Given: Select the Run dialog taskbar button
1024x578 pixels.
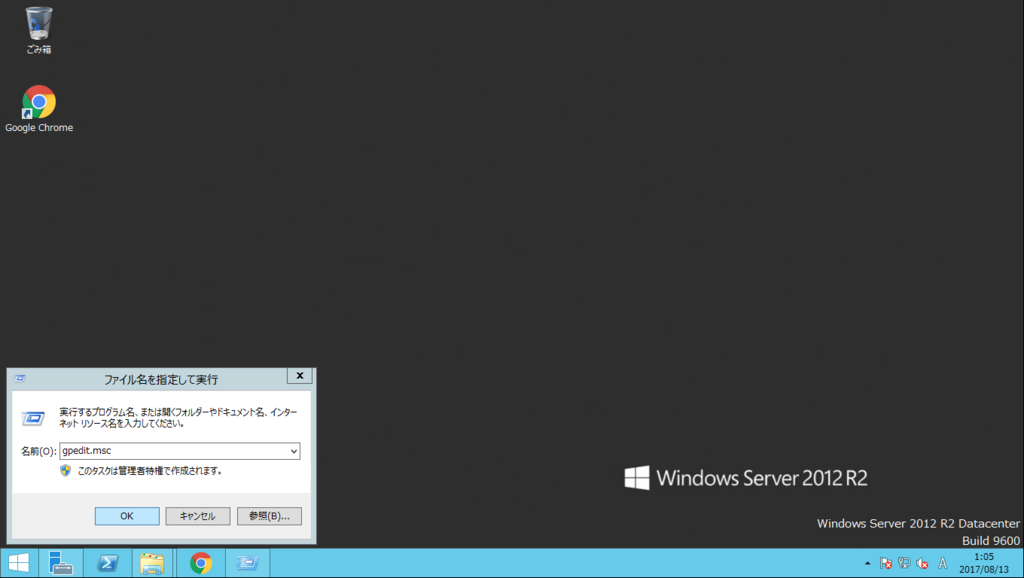Looking at the screenshot, I should tap(248, 563).
